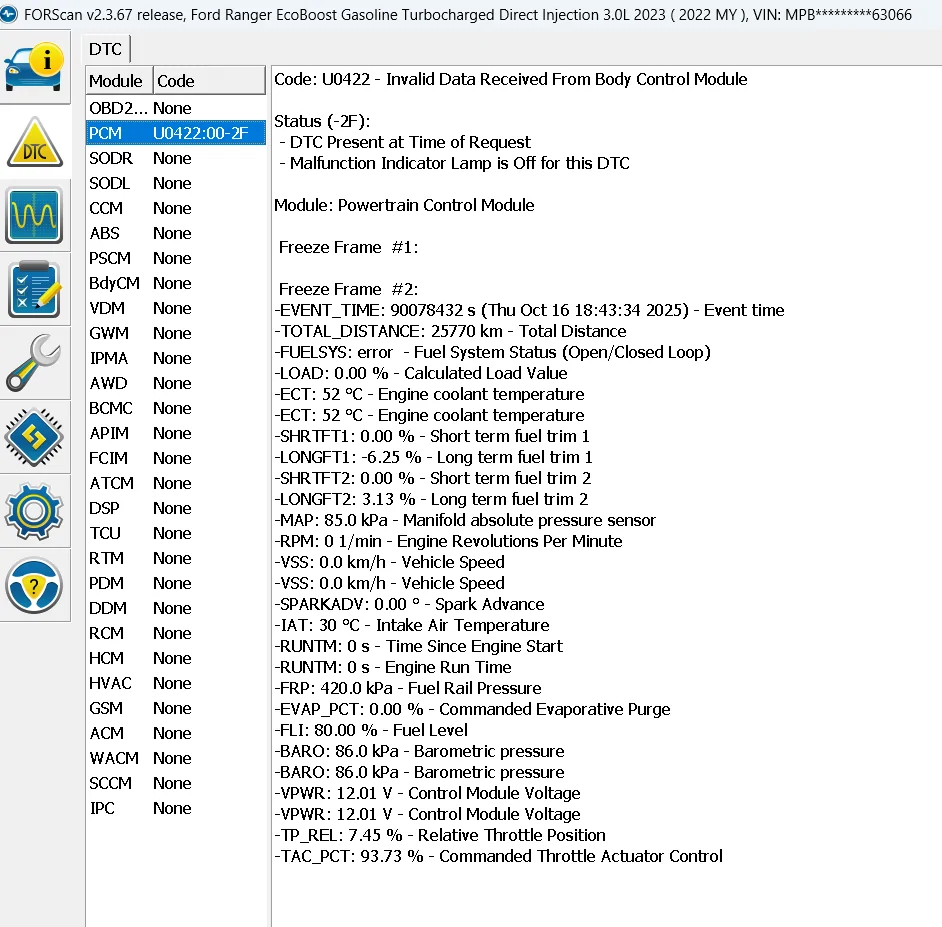Open the wrench service functions section
942x927 pixels.
(35, 363)
